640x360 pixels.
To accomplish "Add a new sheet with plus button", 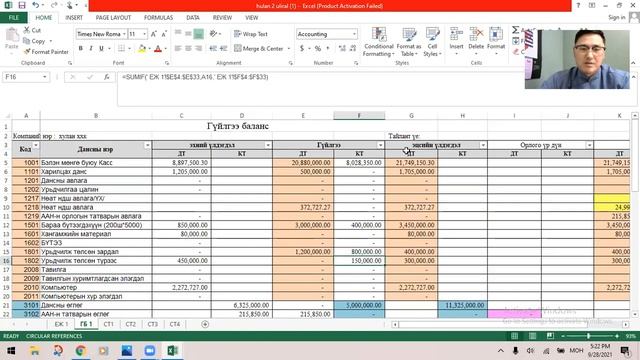I will [x=205, y=324].
